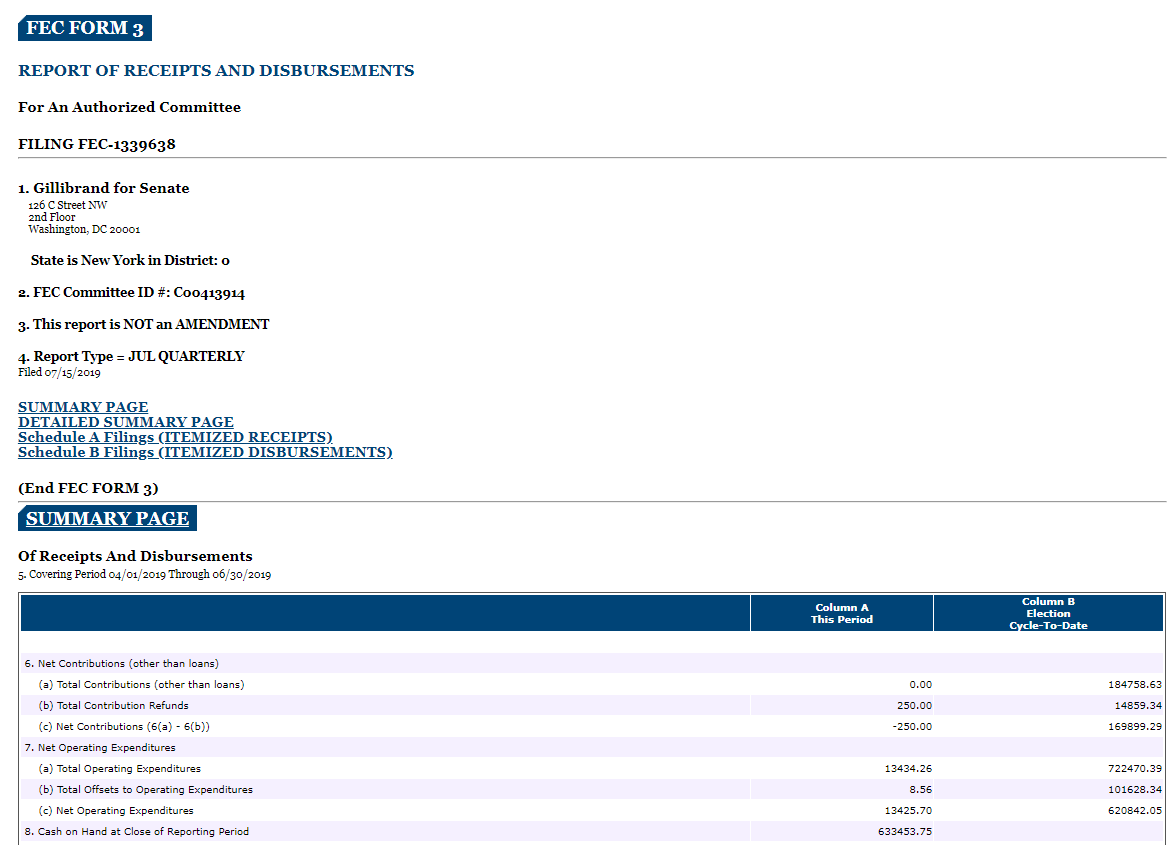Open Schedule B Filings itemized disbursements link
The width and height of the screenshot is (1173, 845).
pyautogui.click(x=205, y=452)
